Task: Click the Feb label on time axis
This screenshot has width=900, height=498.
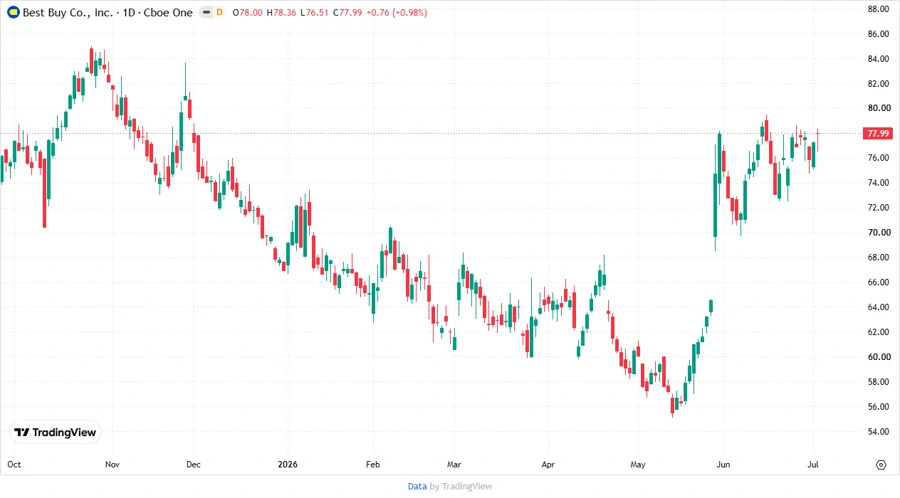Action: (x=373, y=464)
